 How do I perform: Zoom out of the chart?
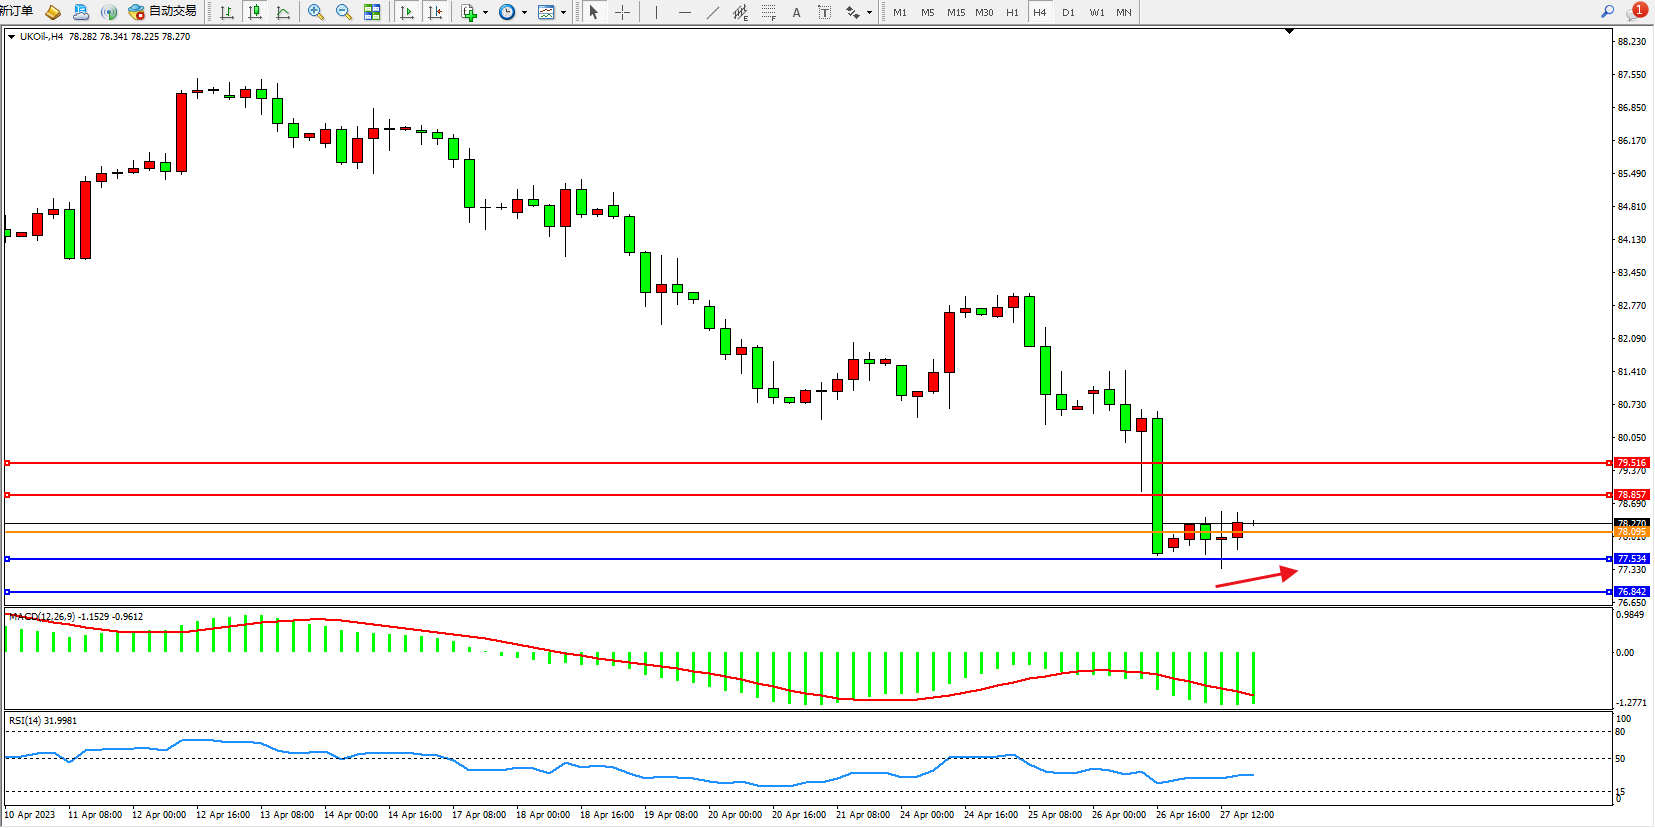click(344, 12)
